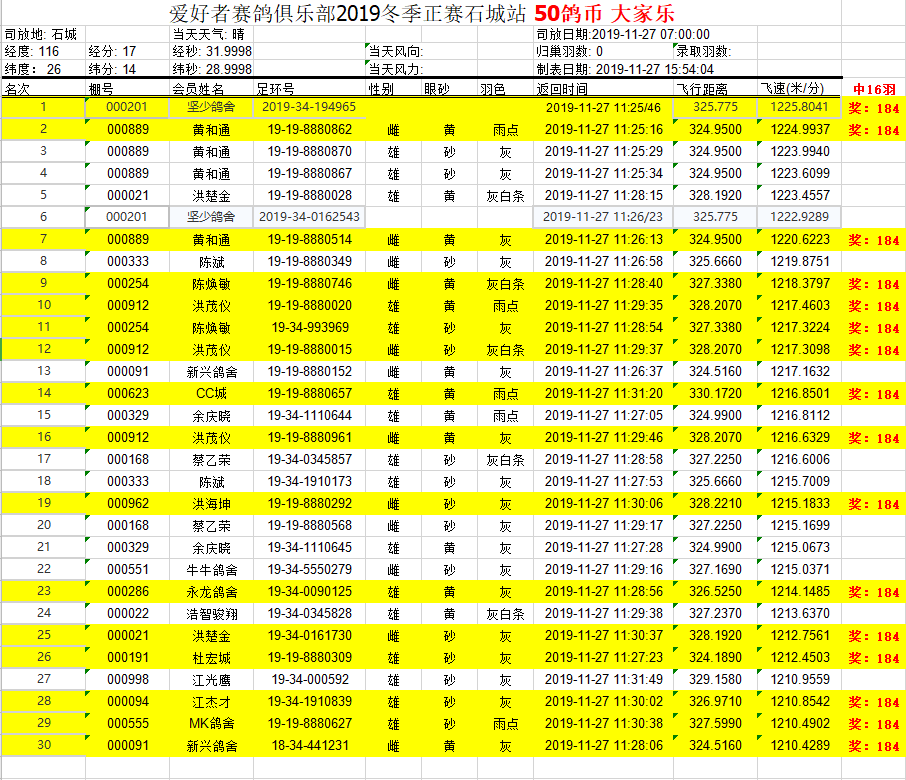The height and width of the screenshot is (780, 906).
Task: Click ring number 19-19-8880020 in rank 10
Action: tap(310, 305)
